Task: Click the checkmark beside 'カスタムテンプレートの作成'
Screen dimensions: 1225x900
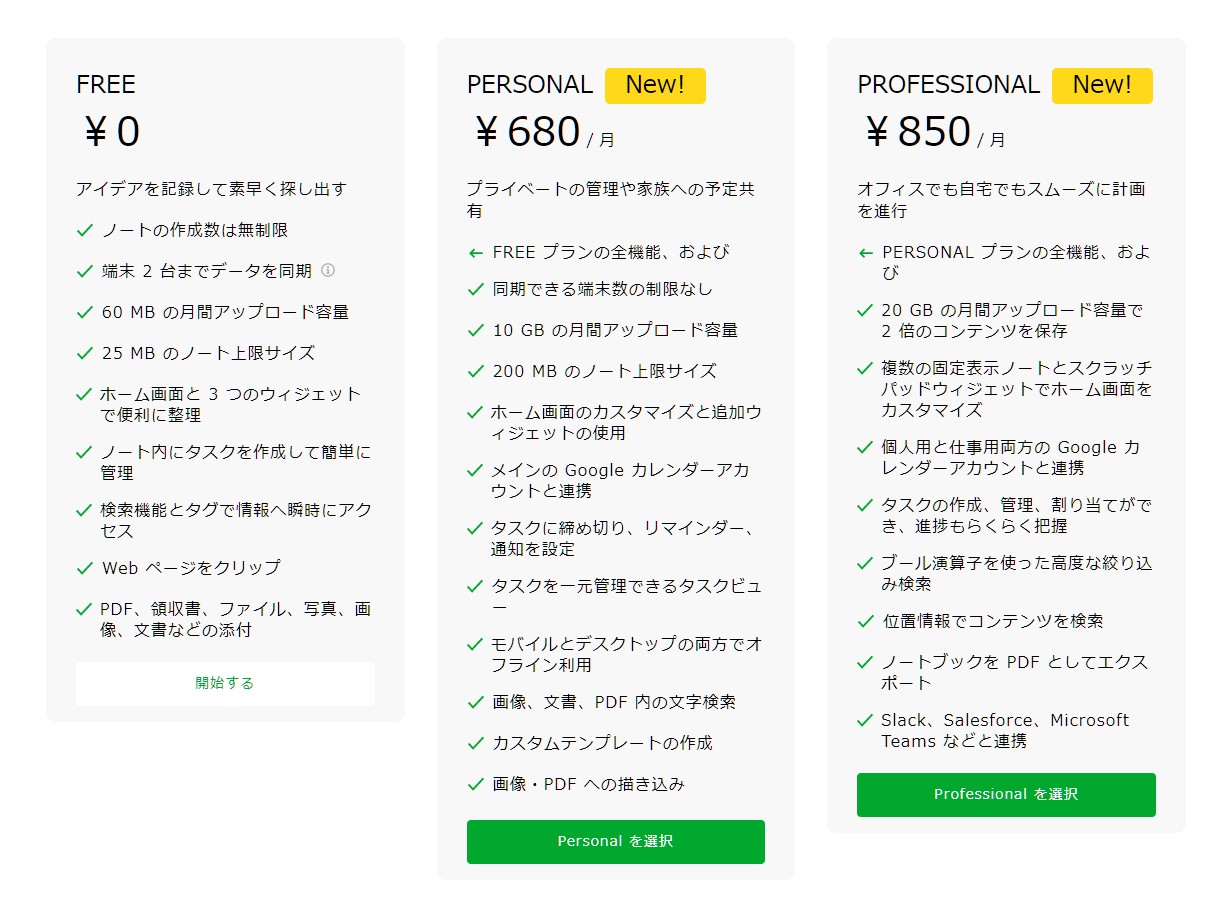Action: coord(473,744)
